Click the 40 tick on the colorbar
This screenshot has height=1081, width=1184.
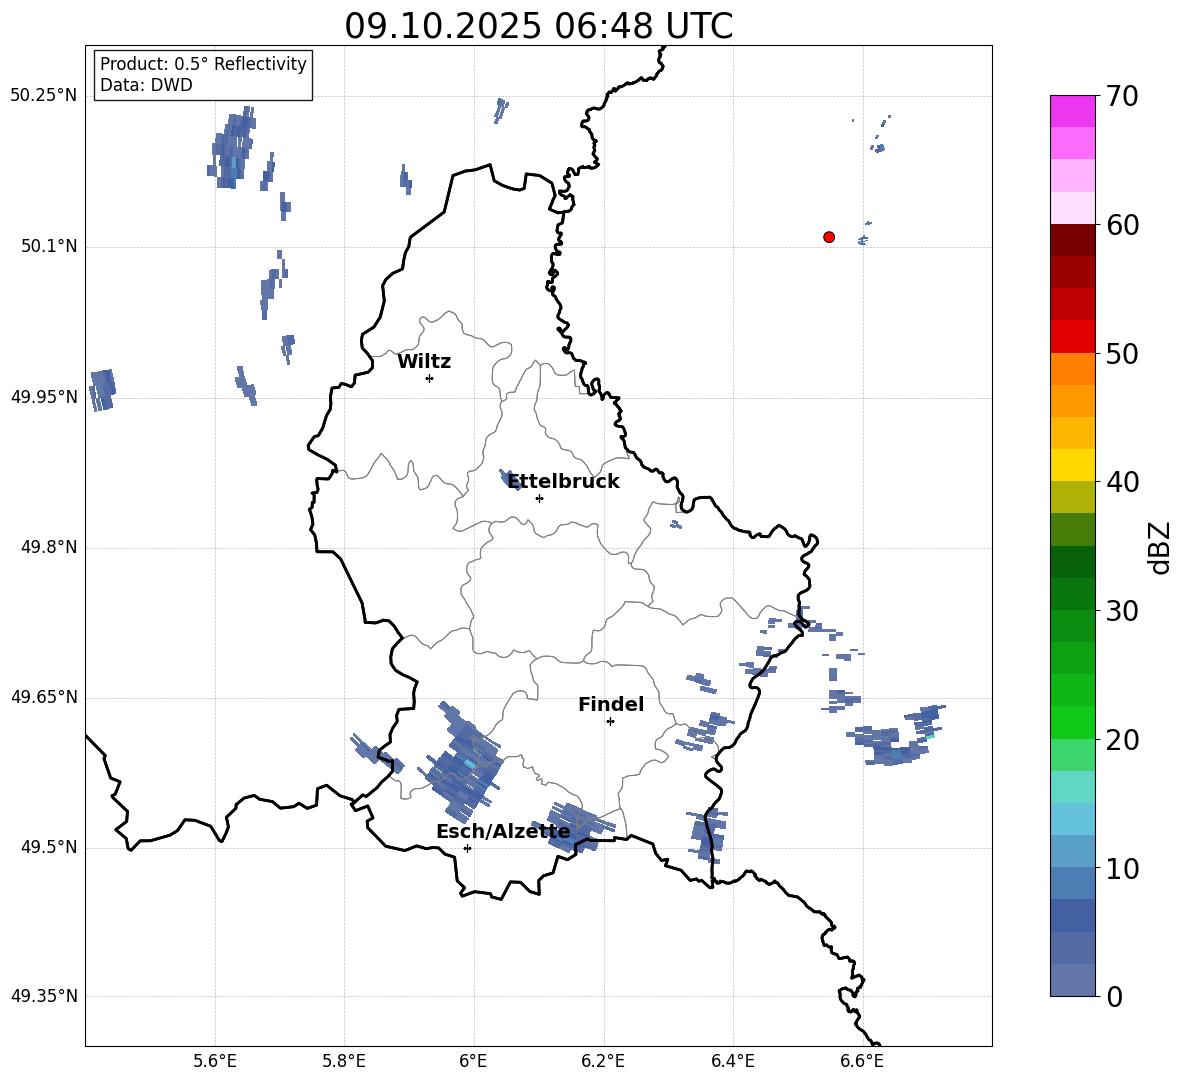pyautogui.click(x=1122, y=482)
